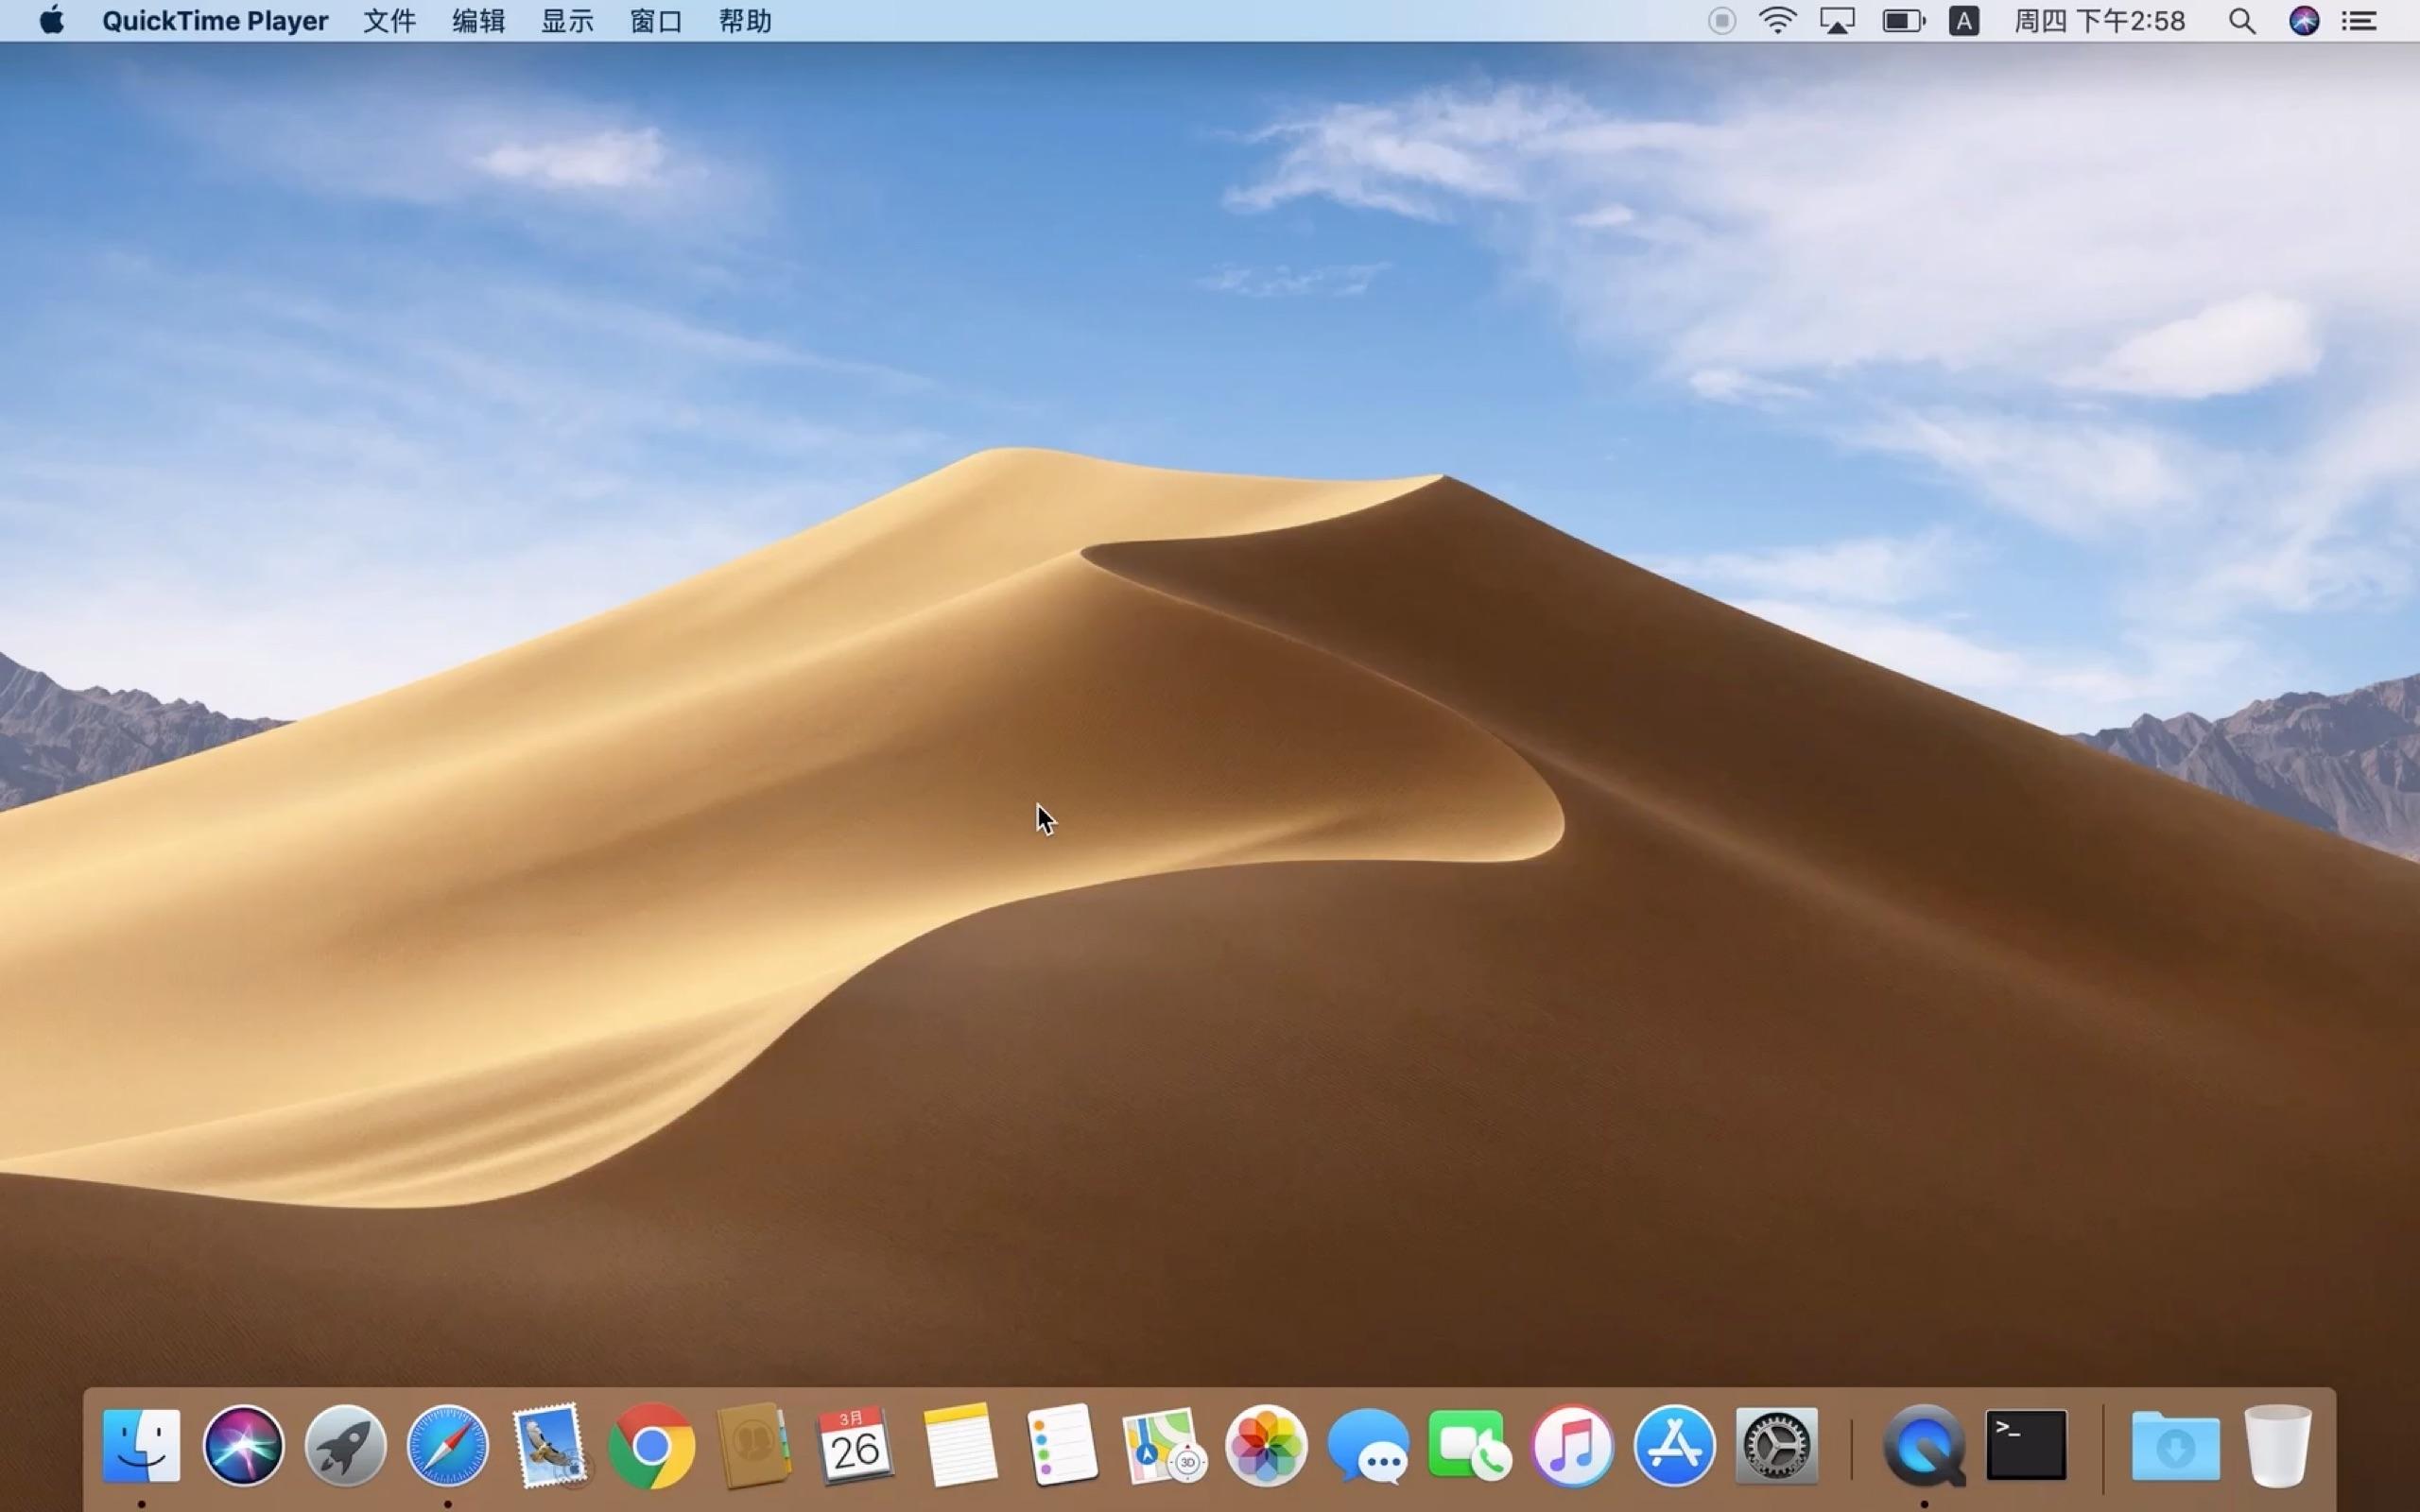This screenshot has width=2420, height=1512.
Task: Open the App Store icon
Action: (1674, 1446)
